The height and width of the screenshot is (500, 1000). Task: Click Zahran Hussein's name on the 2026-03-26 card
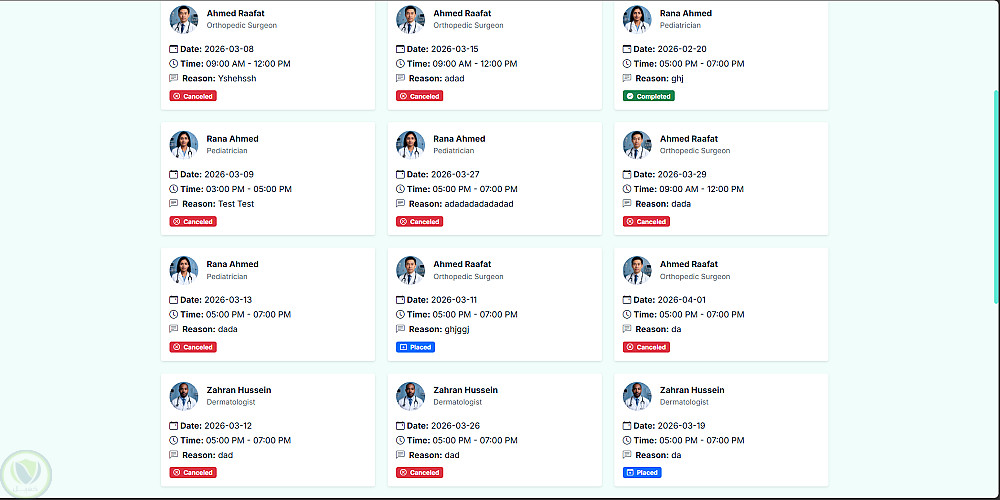tap(465, 390)
